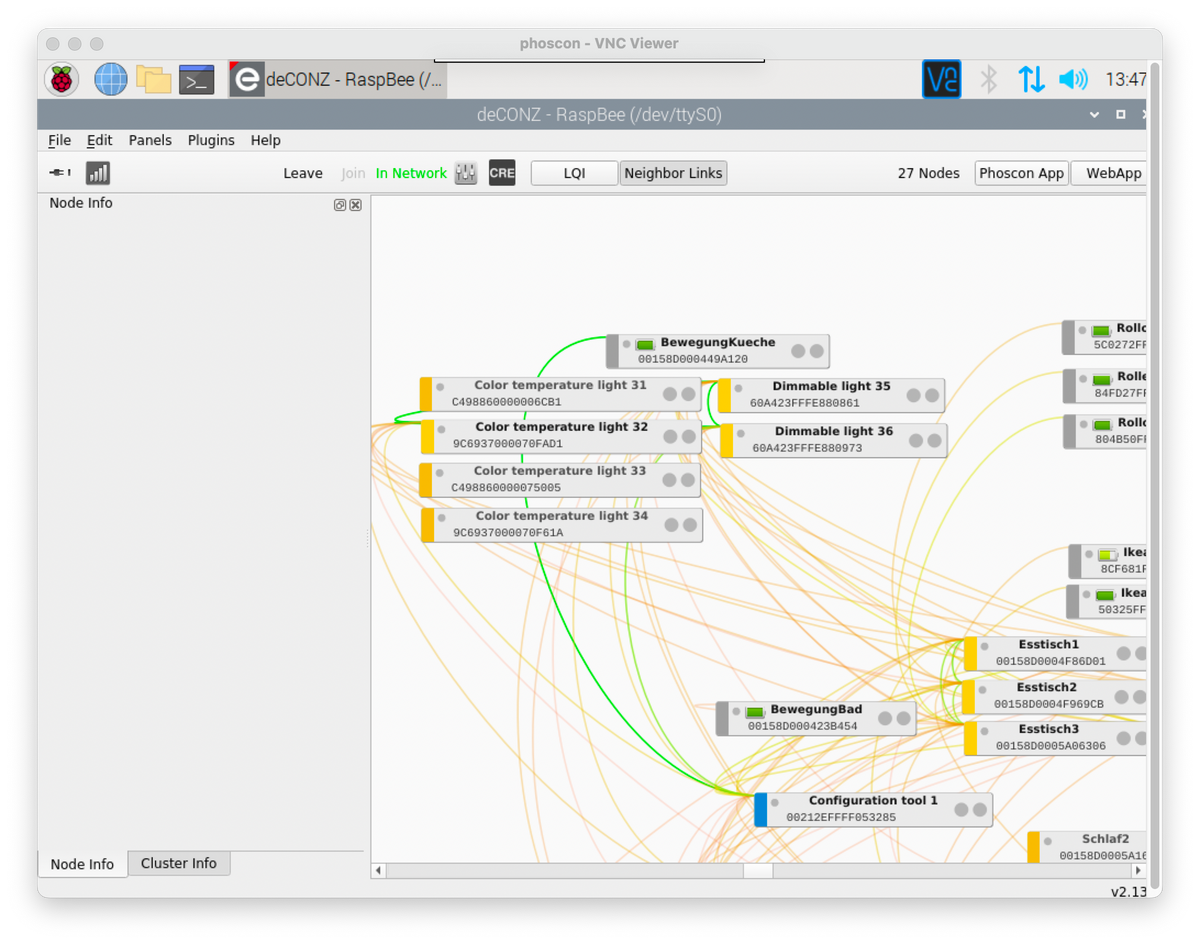Click BewegungKueche battery icon
Viewport: 1200px width, 944px height.
(645, 345)
